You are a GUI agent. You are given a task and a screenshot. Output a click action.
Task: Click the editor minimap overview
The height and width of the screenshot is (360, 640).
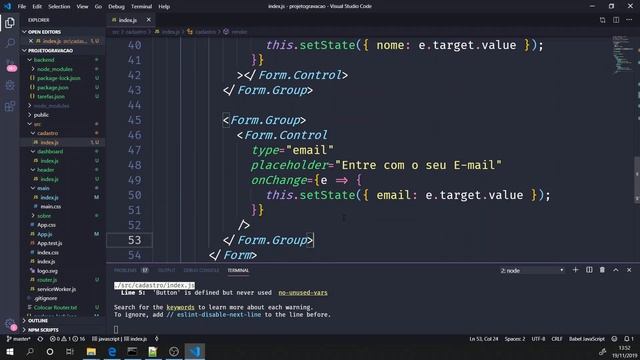623,55
